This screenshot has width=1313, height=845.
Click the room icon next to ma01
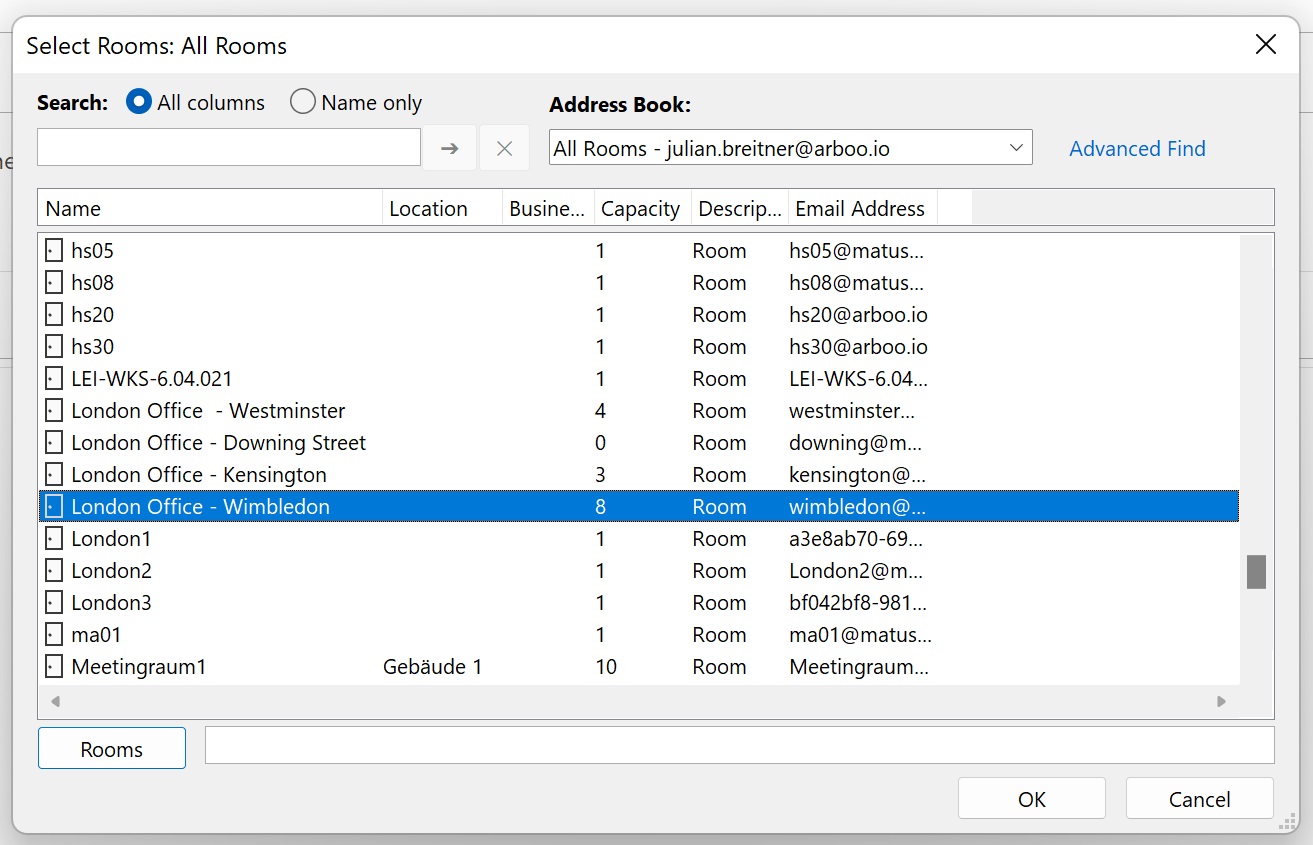(53, 634)
